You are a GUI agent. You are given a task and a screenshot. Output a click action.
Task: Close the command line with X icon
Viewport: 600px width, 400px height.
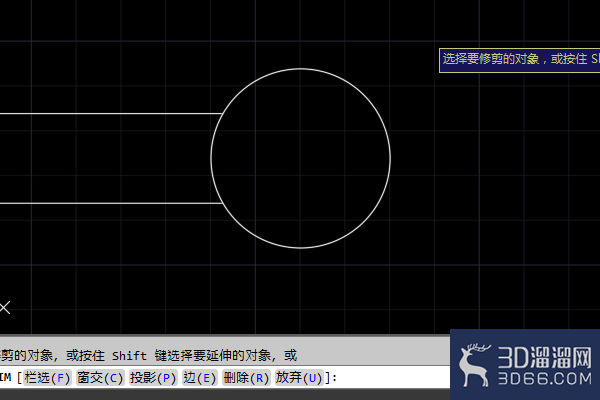(x=5, y=308)
